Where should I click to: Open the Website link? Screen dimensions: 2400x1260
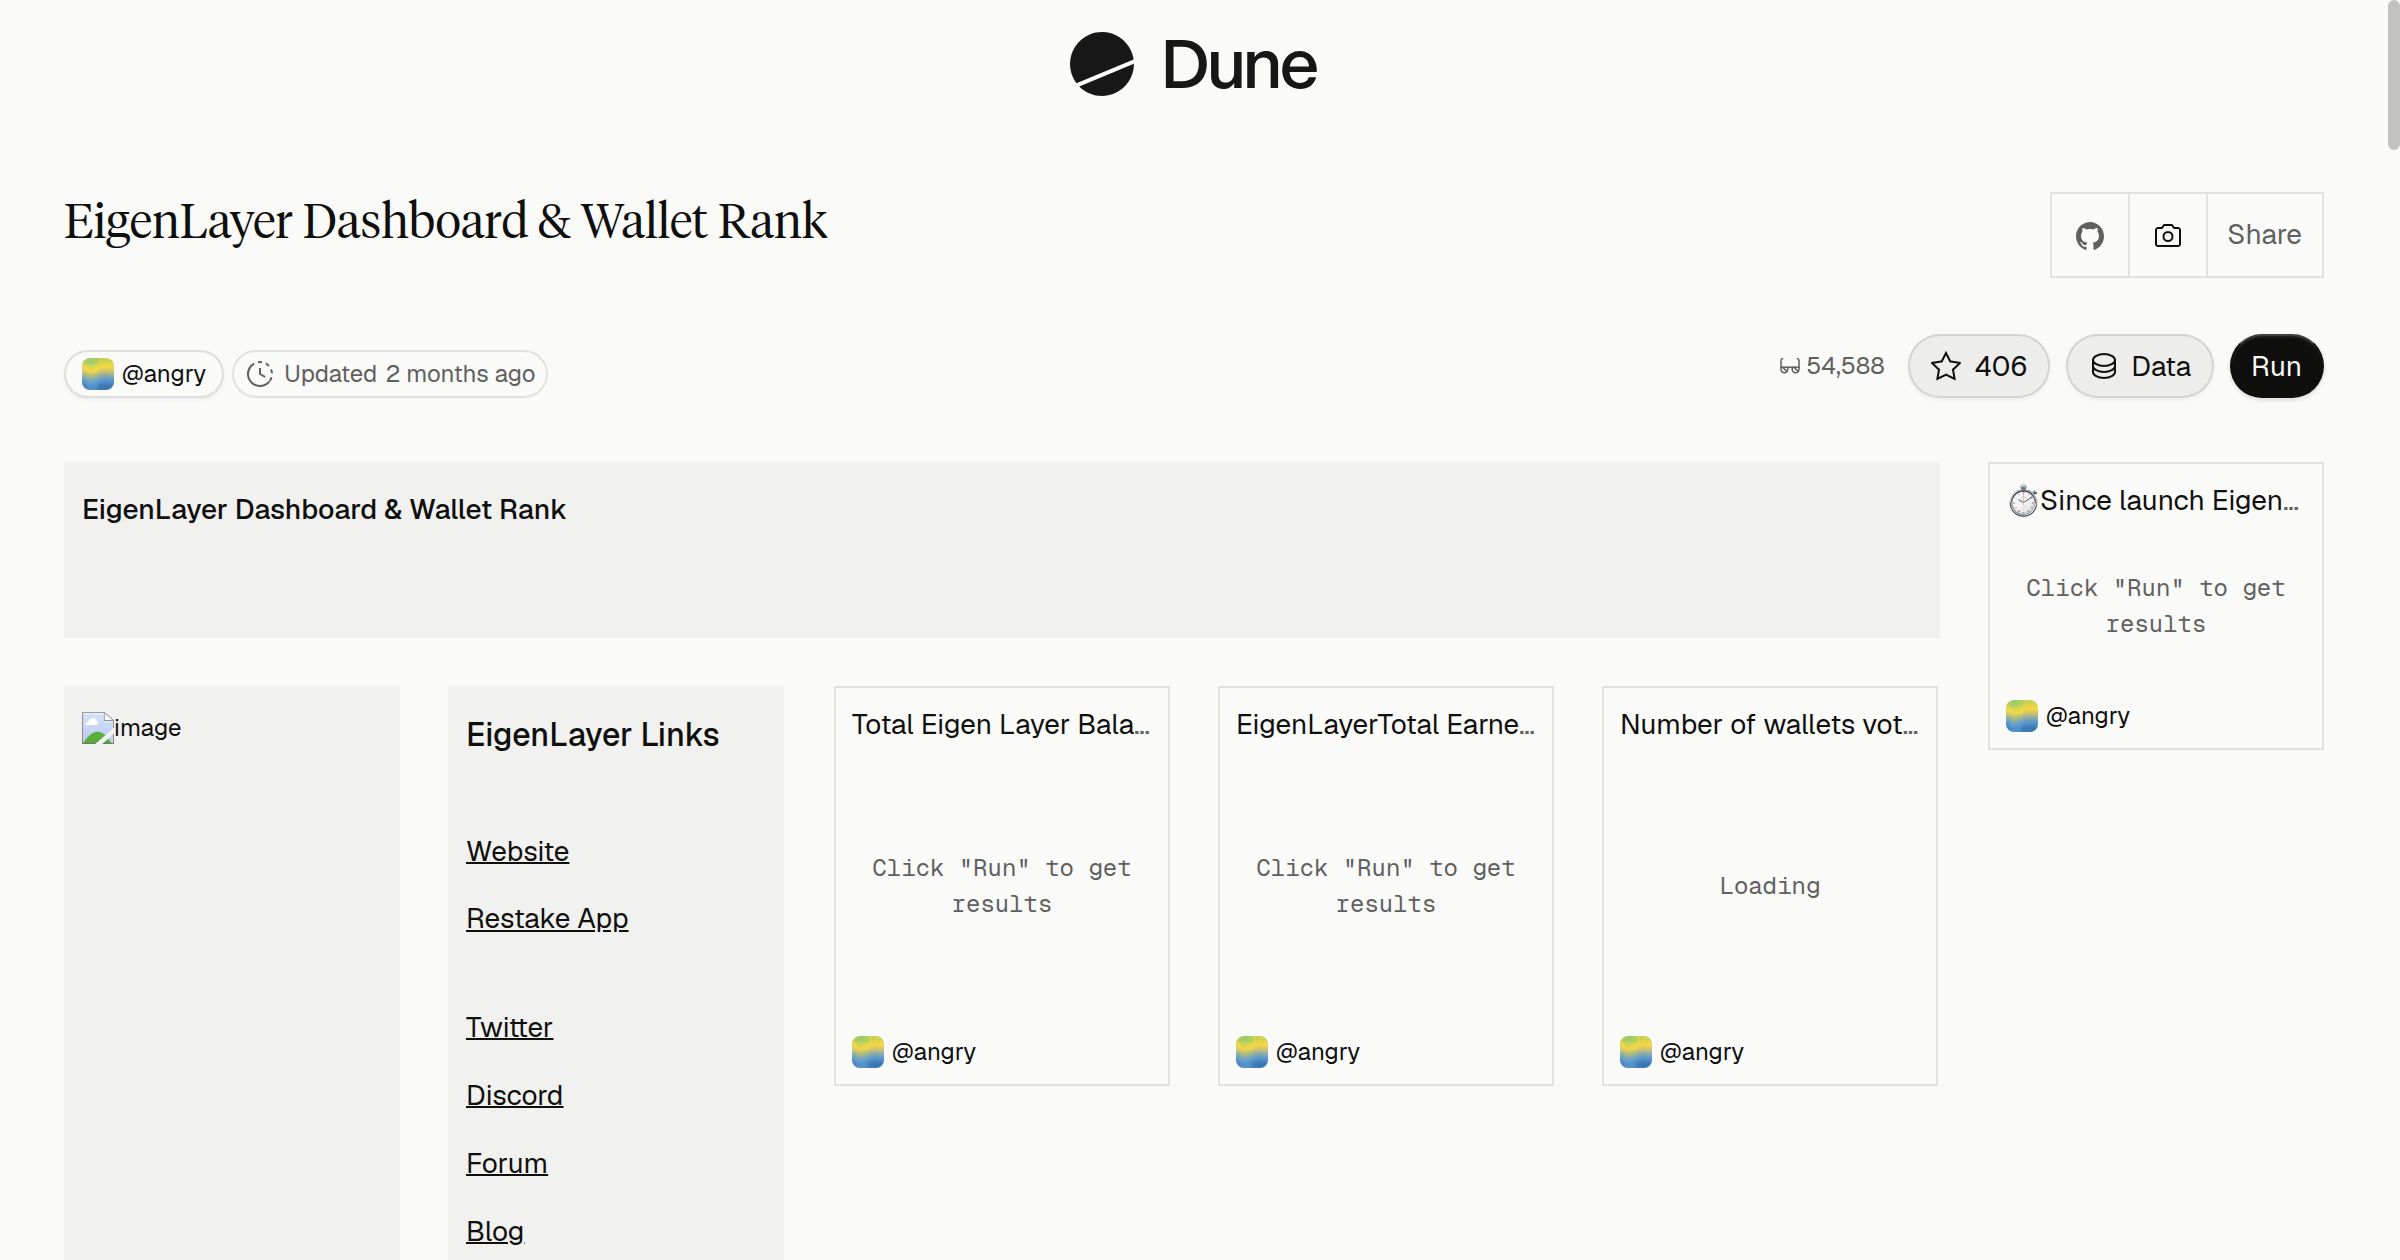[517, 851]
